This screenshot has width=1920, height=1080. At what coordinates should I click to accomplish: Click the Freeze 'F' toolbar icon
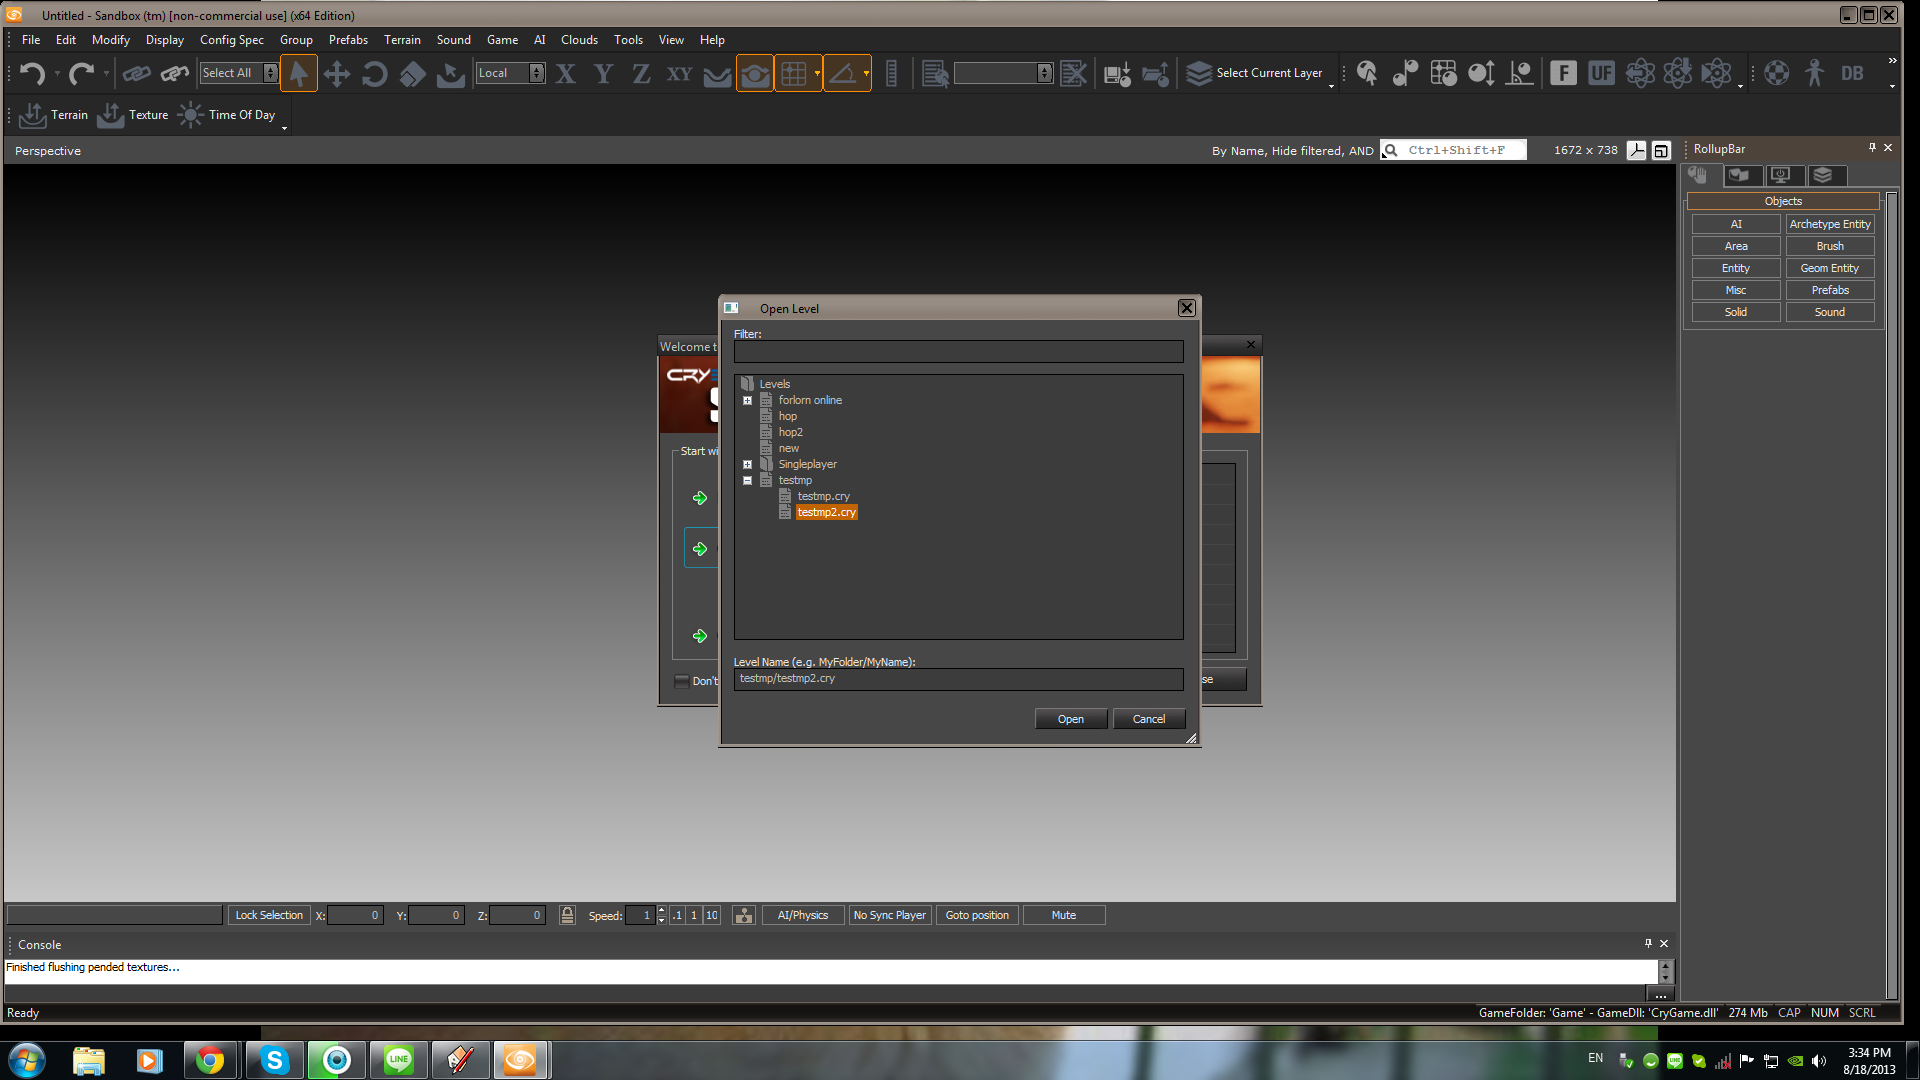tap(1563, 73)
